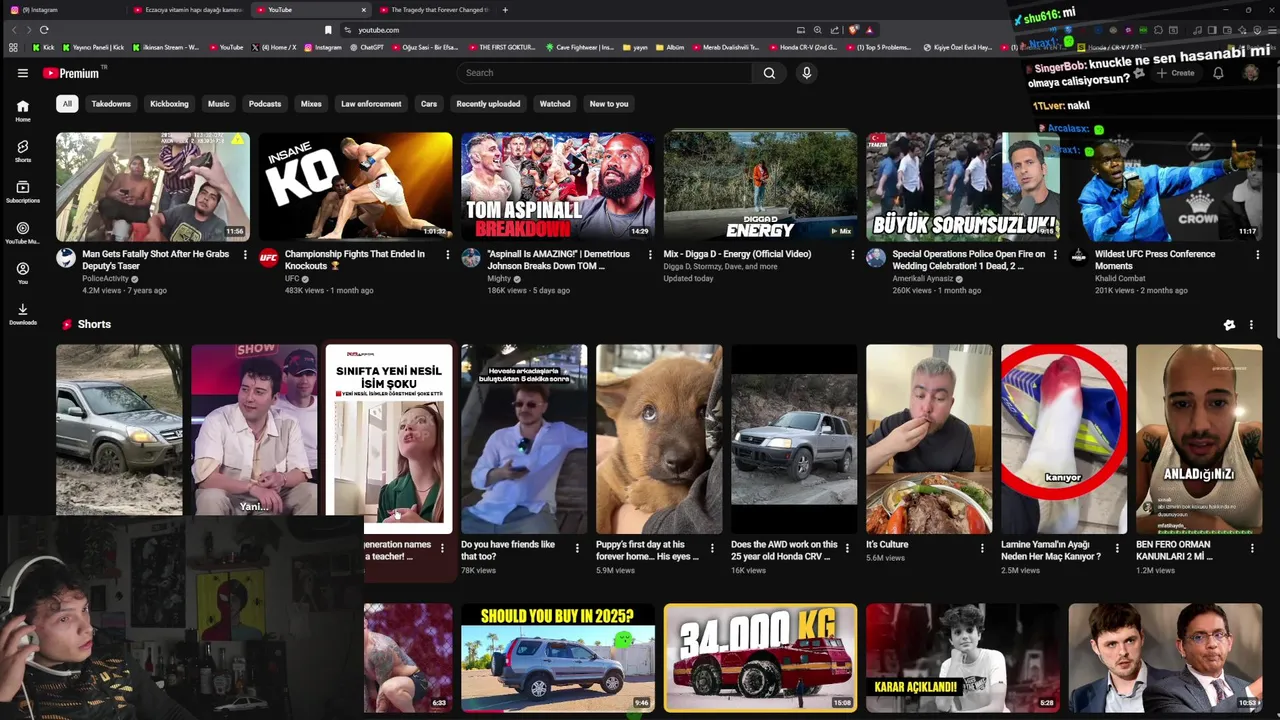Image resolution: width=1280 pixels, height=720 pixels.
Task: Open YouTube Music in the sidebar
Action: click(x=23, y=233)
